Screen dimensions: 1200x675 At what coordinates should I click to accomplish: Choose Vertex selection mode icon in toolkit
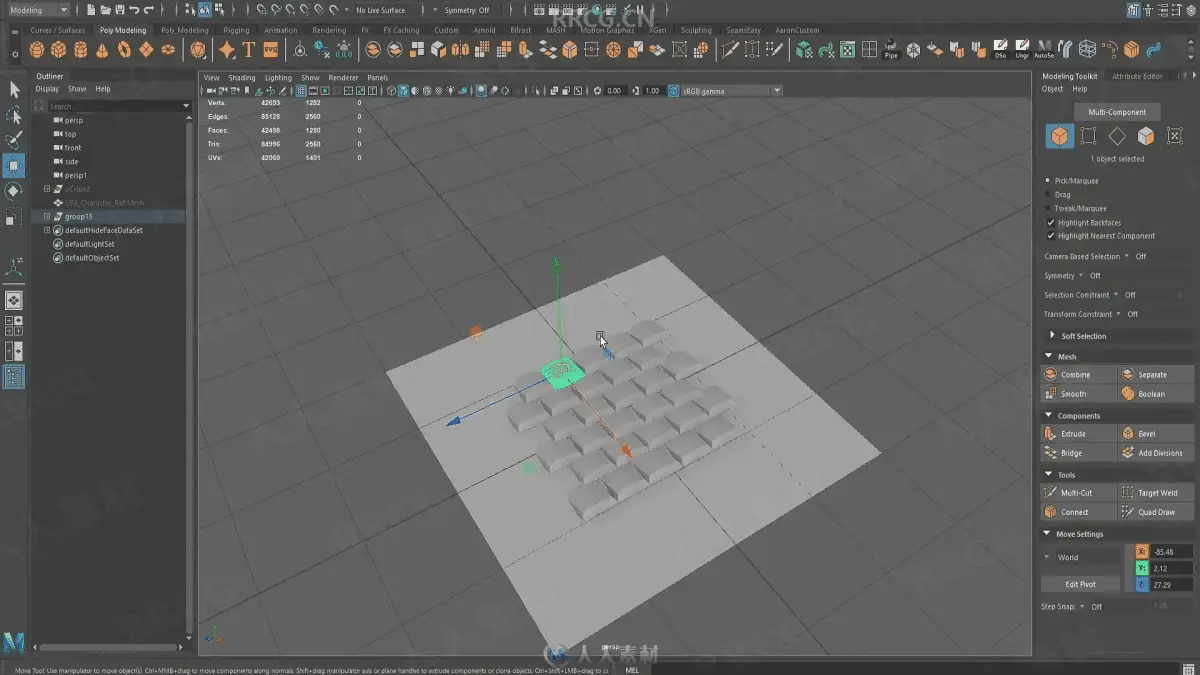click(1089, 136)
